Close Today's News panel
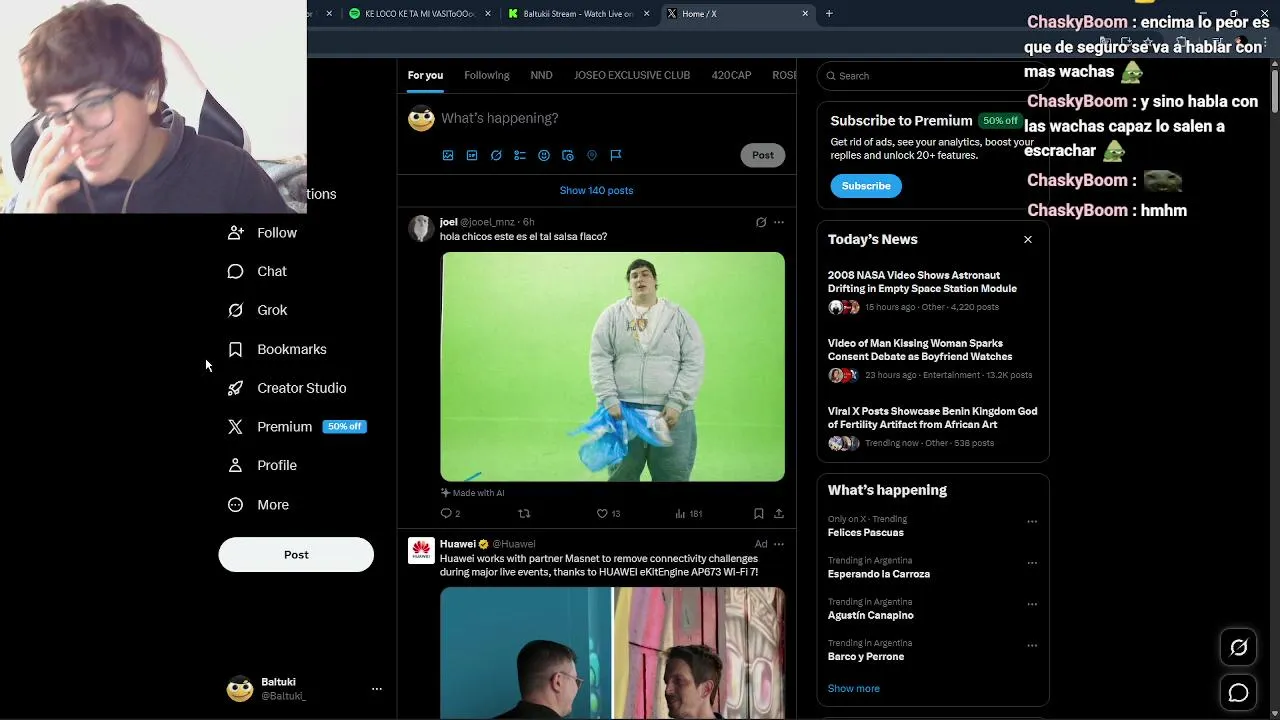 tap(1028, 239)
